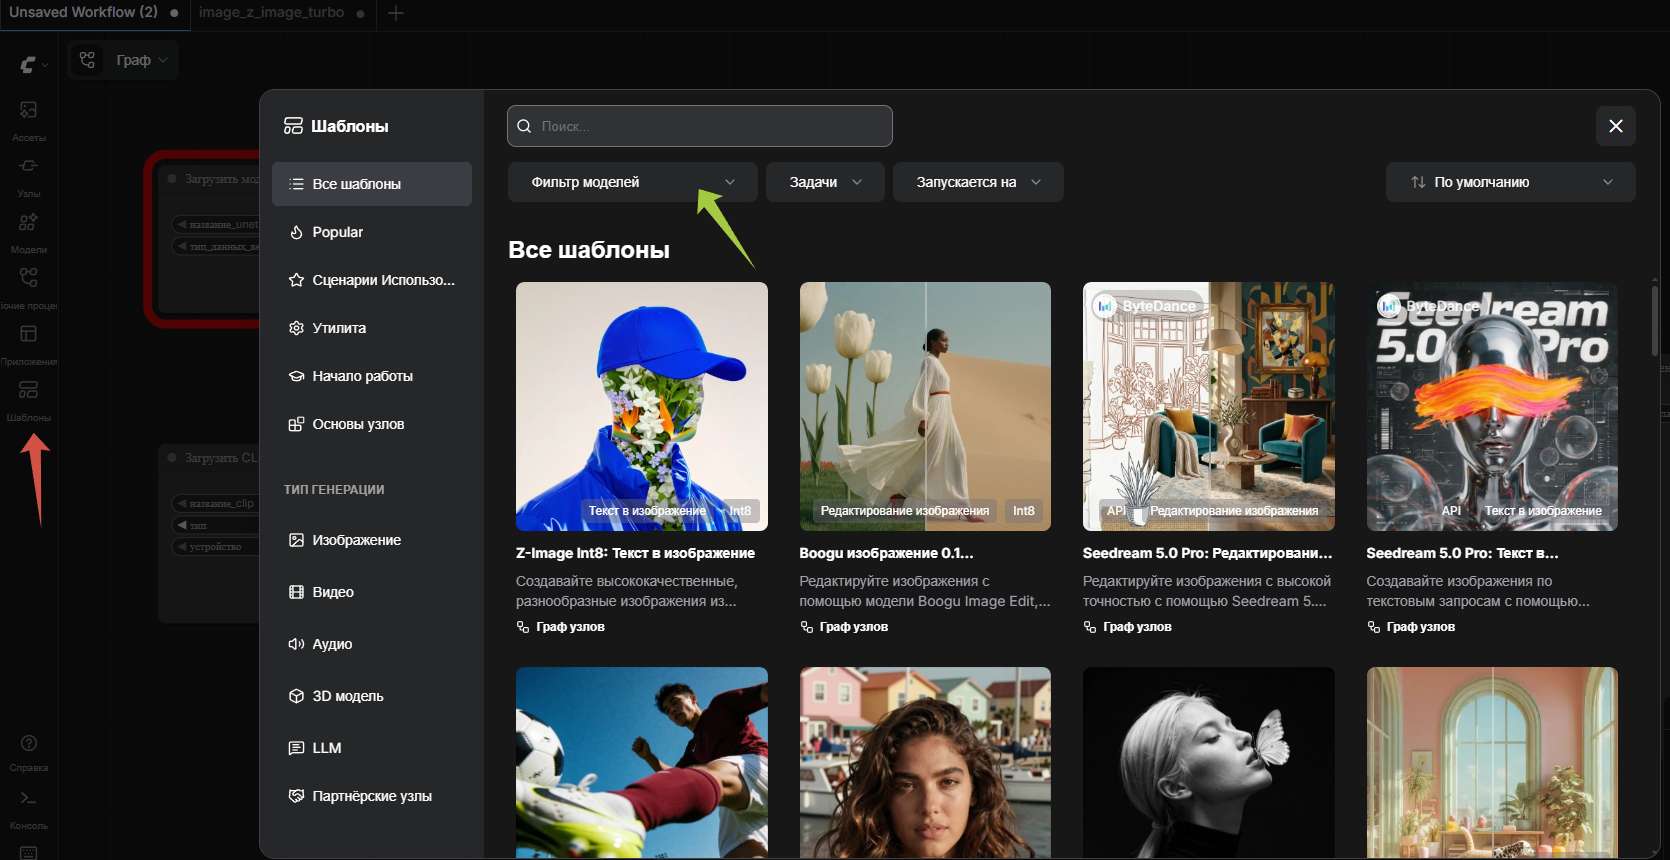Open the Запускается на dropdown
Image resolution: width=1670 pixels, height=860 pixels.
(x=978, y=182)
